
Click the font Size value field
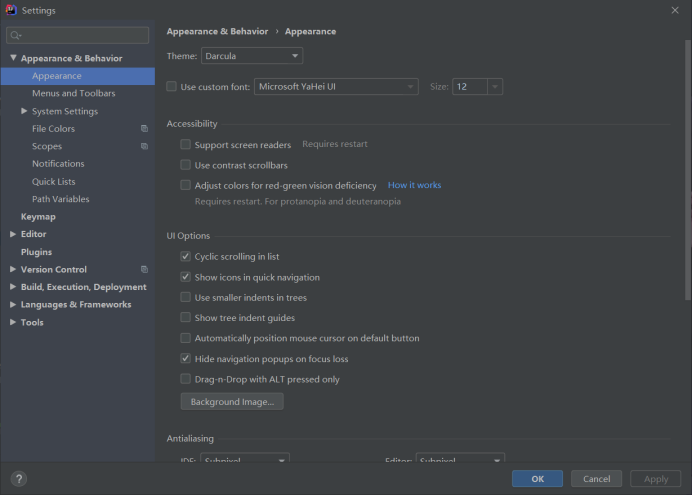(470, 86)
